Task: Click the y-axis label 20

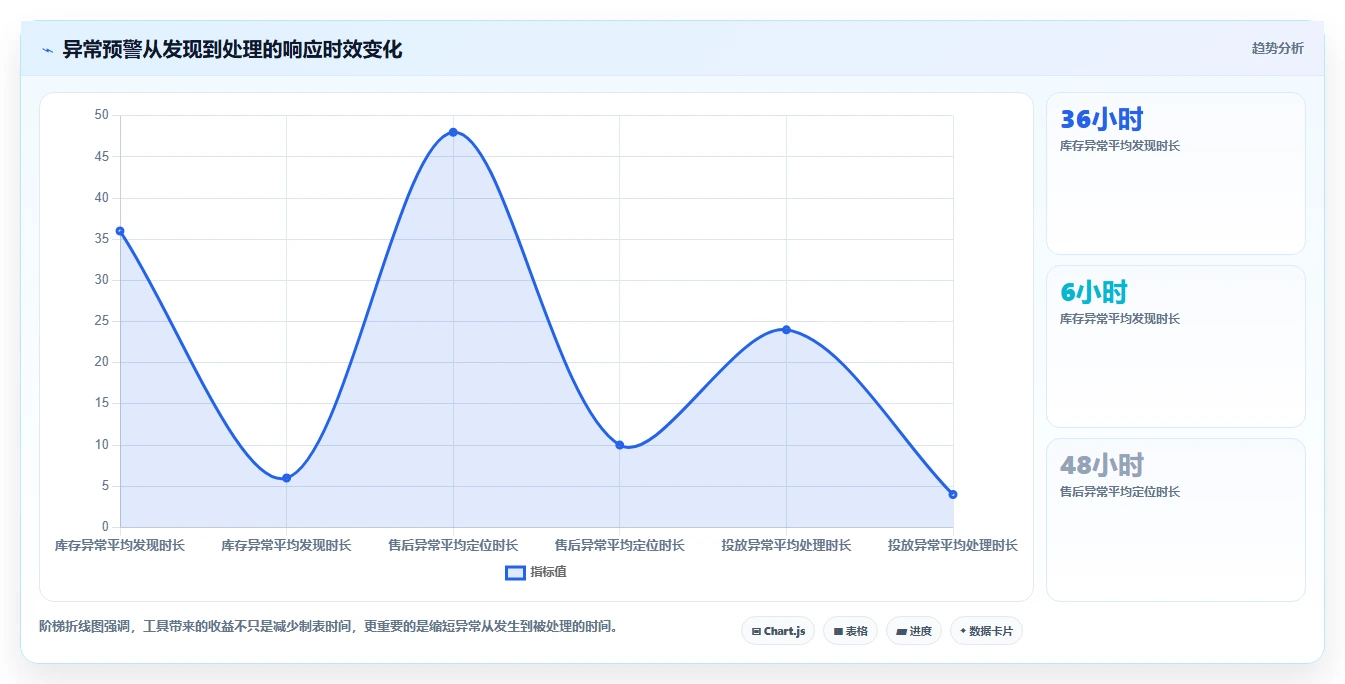Action: coord(101,362)
